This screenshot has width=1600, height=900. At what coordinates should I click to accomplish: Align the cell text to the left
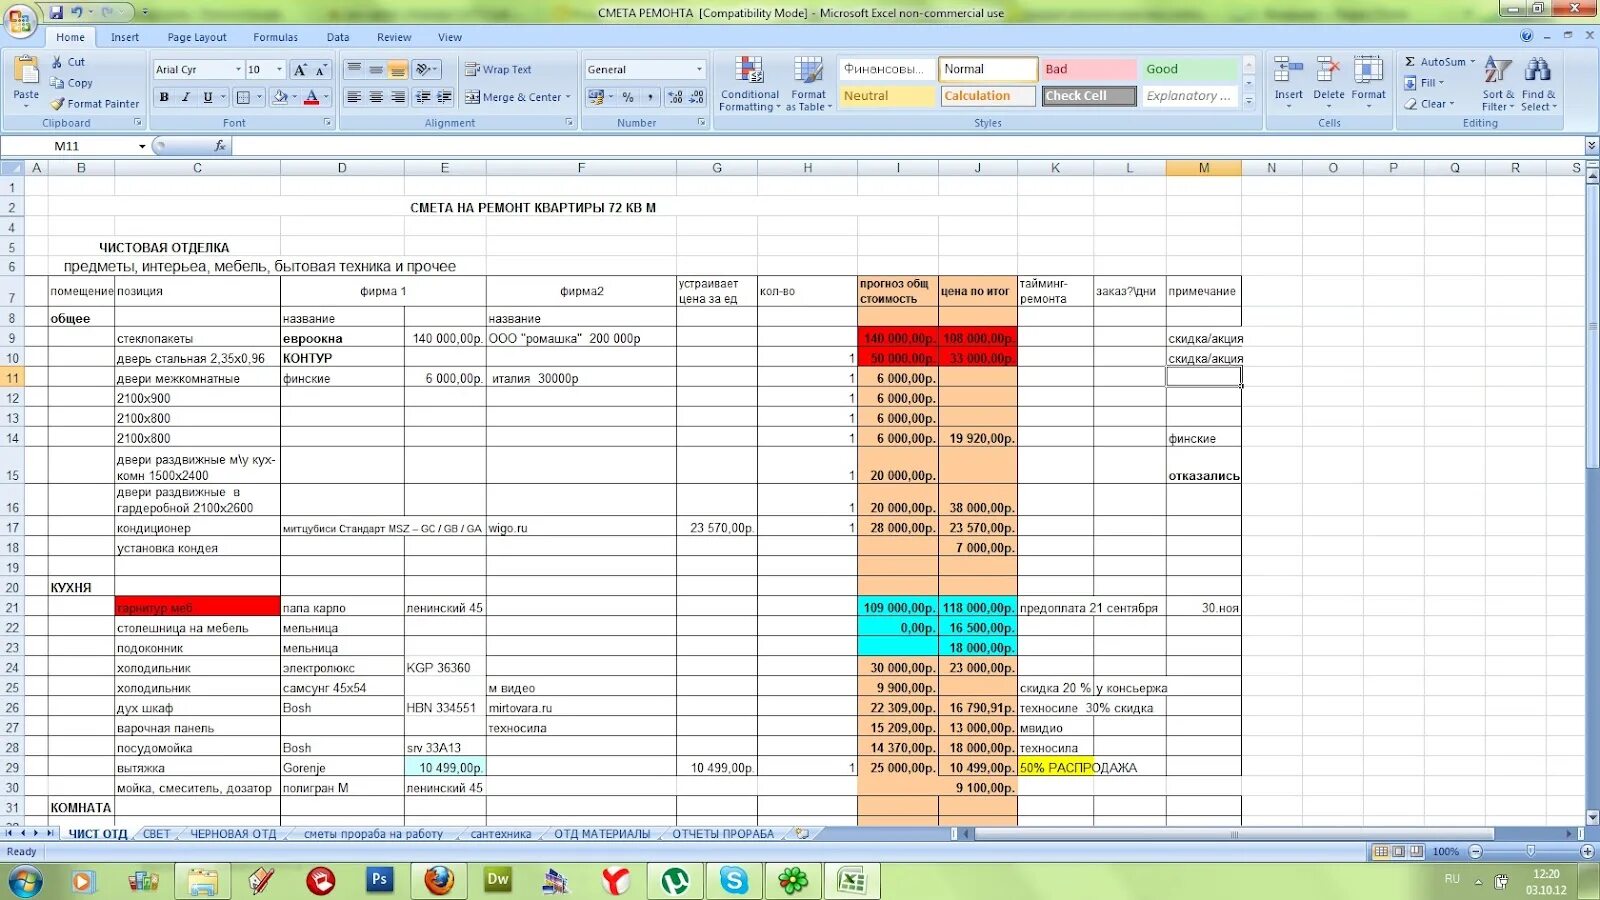coord(354,97)
